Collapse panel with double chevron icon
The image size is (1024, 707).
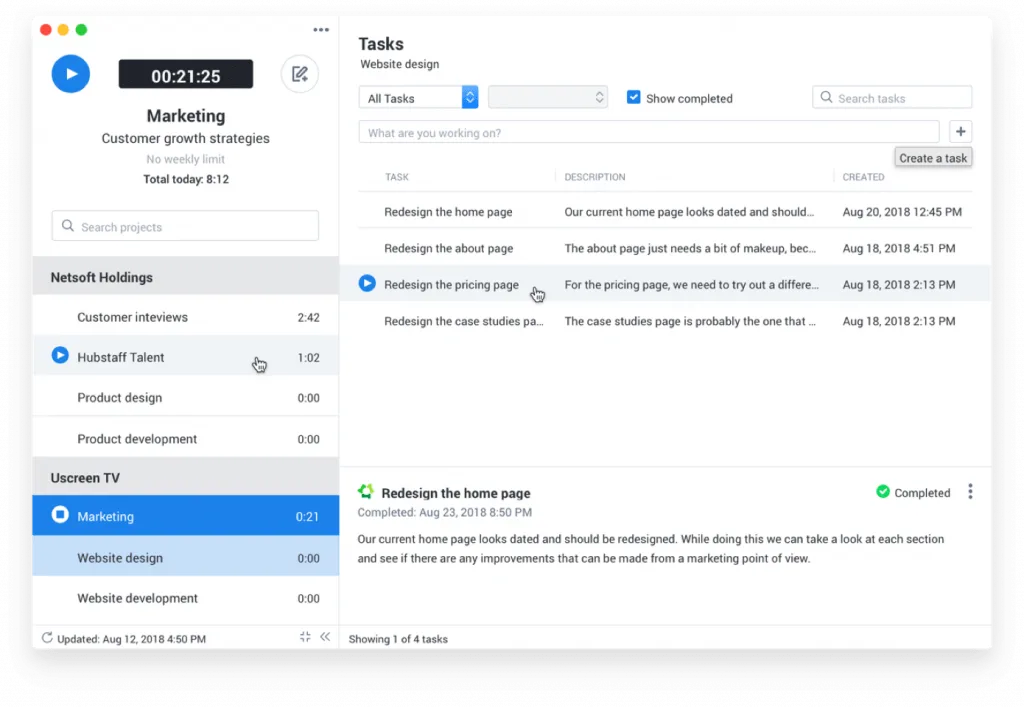click(325, 636)
